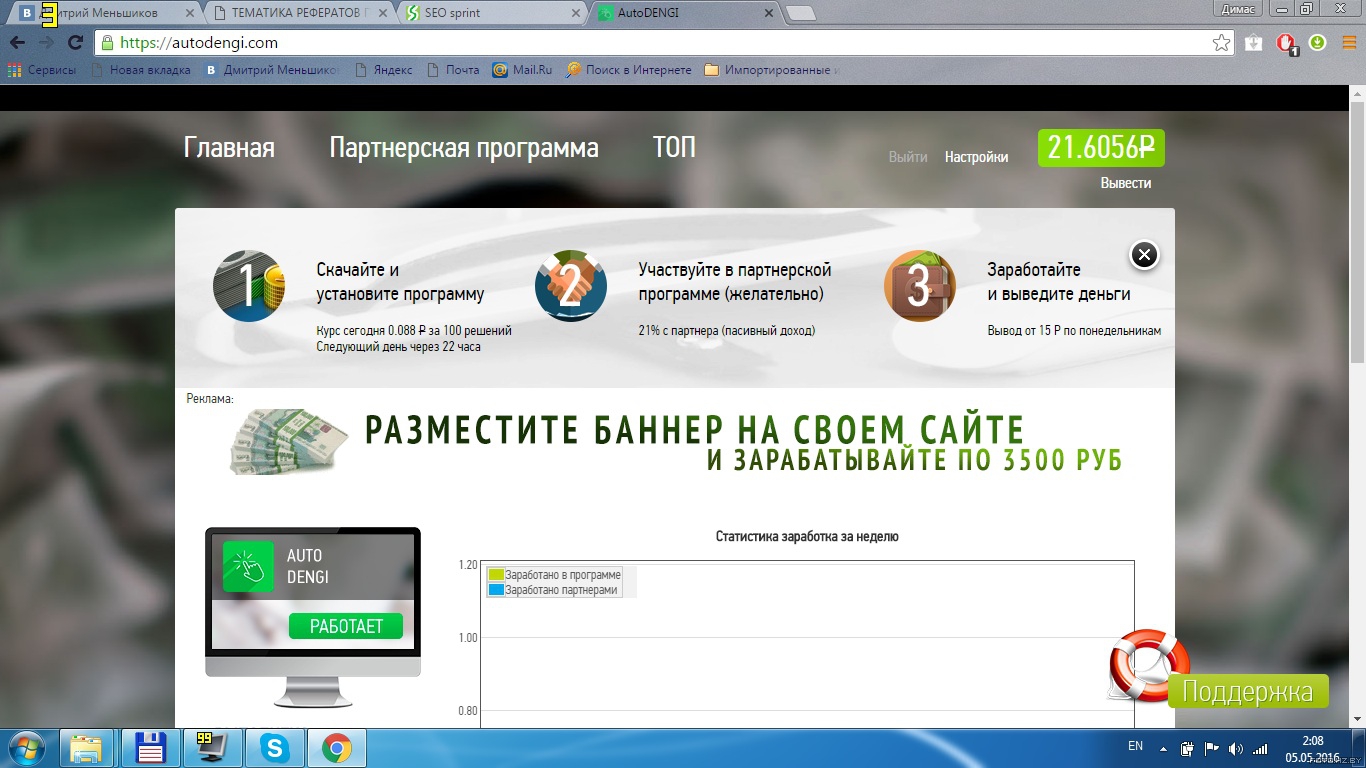Open the ТОП page

674,148
